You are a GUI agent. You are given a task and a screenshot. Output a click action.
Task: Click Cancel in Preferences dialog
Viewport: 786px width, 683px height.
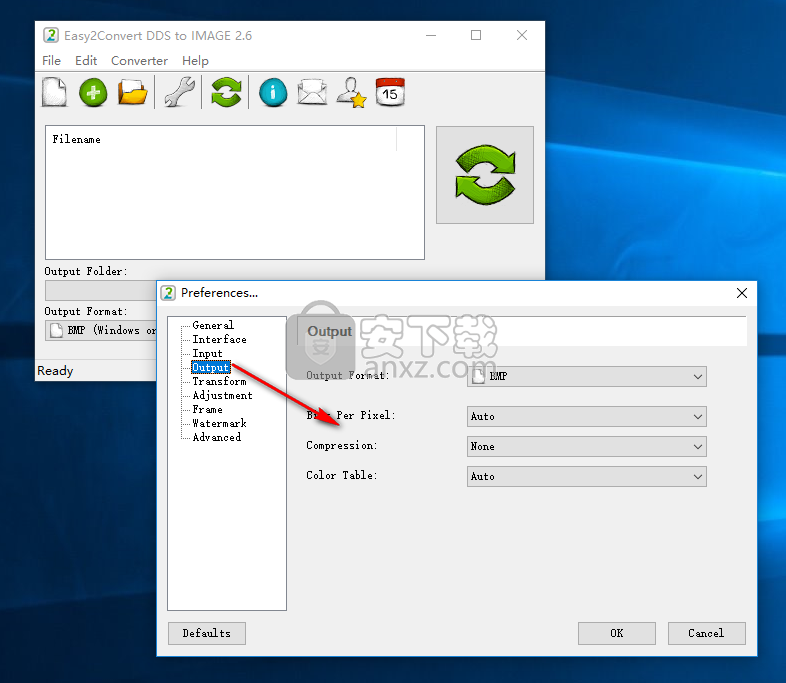[706, 633]
